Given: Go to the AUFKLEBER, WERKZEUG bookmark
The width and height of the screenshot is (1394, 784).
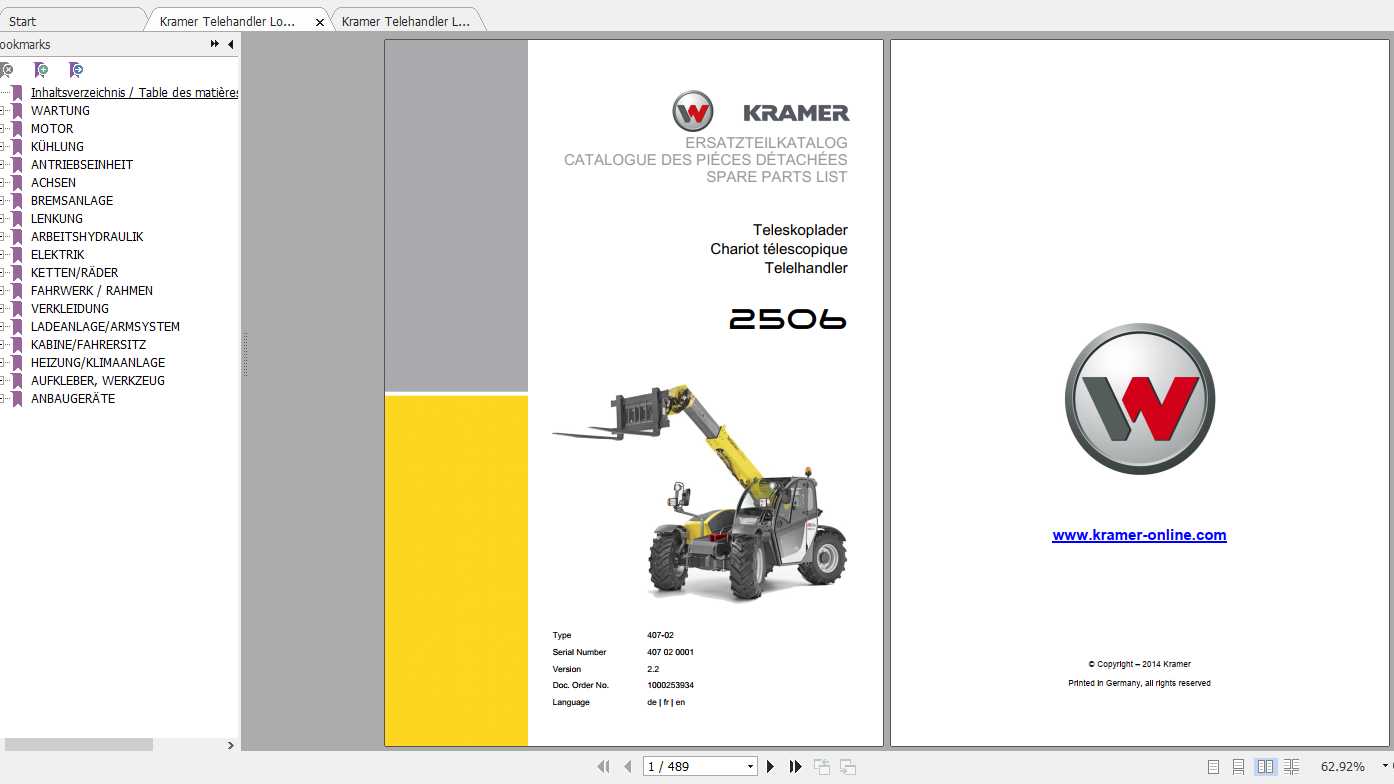Looking at the screenshot, I should point(98,381).
